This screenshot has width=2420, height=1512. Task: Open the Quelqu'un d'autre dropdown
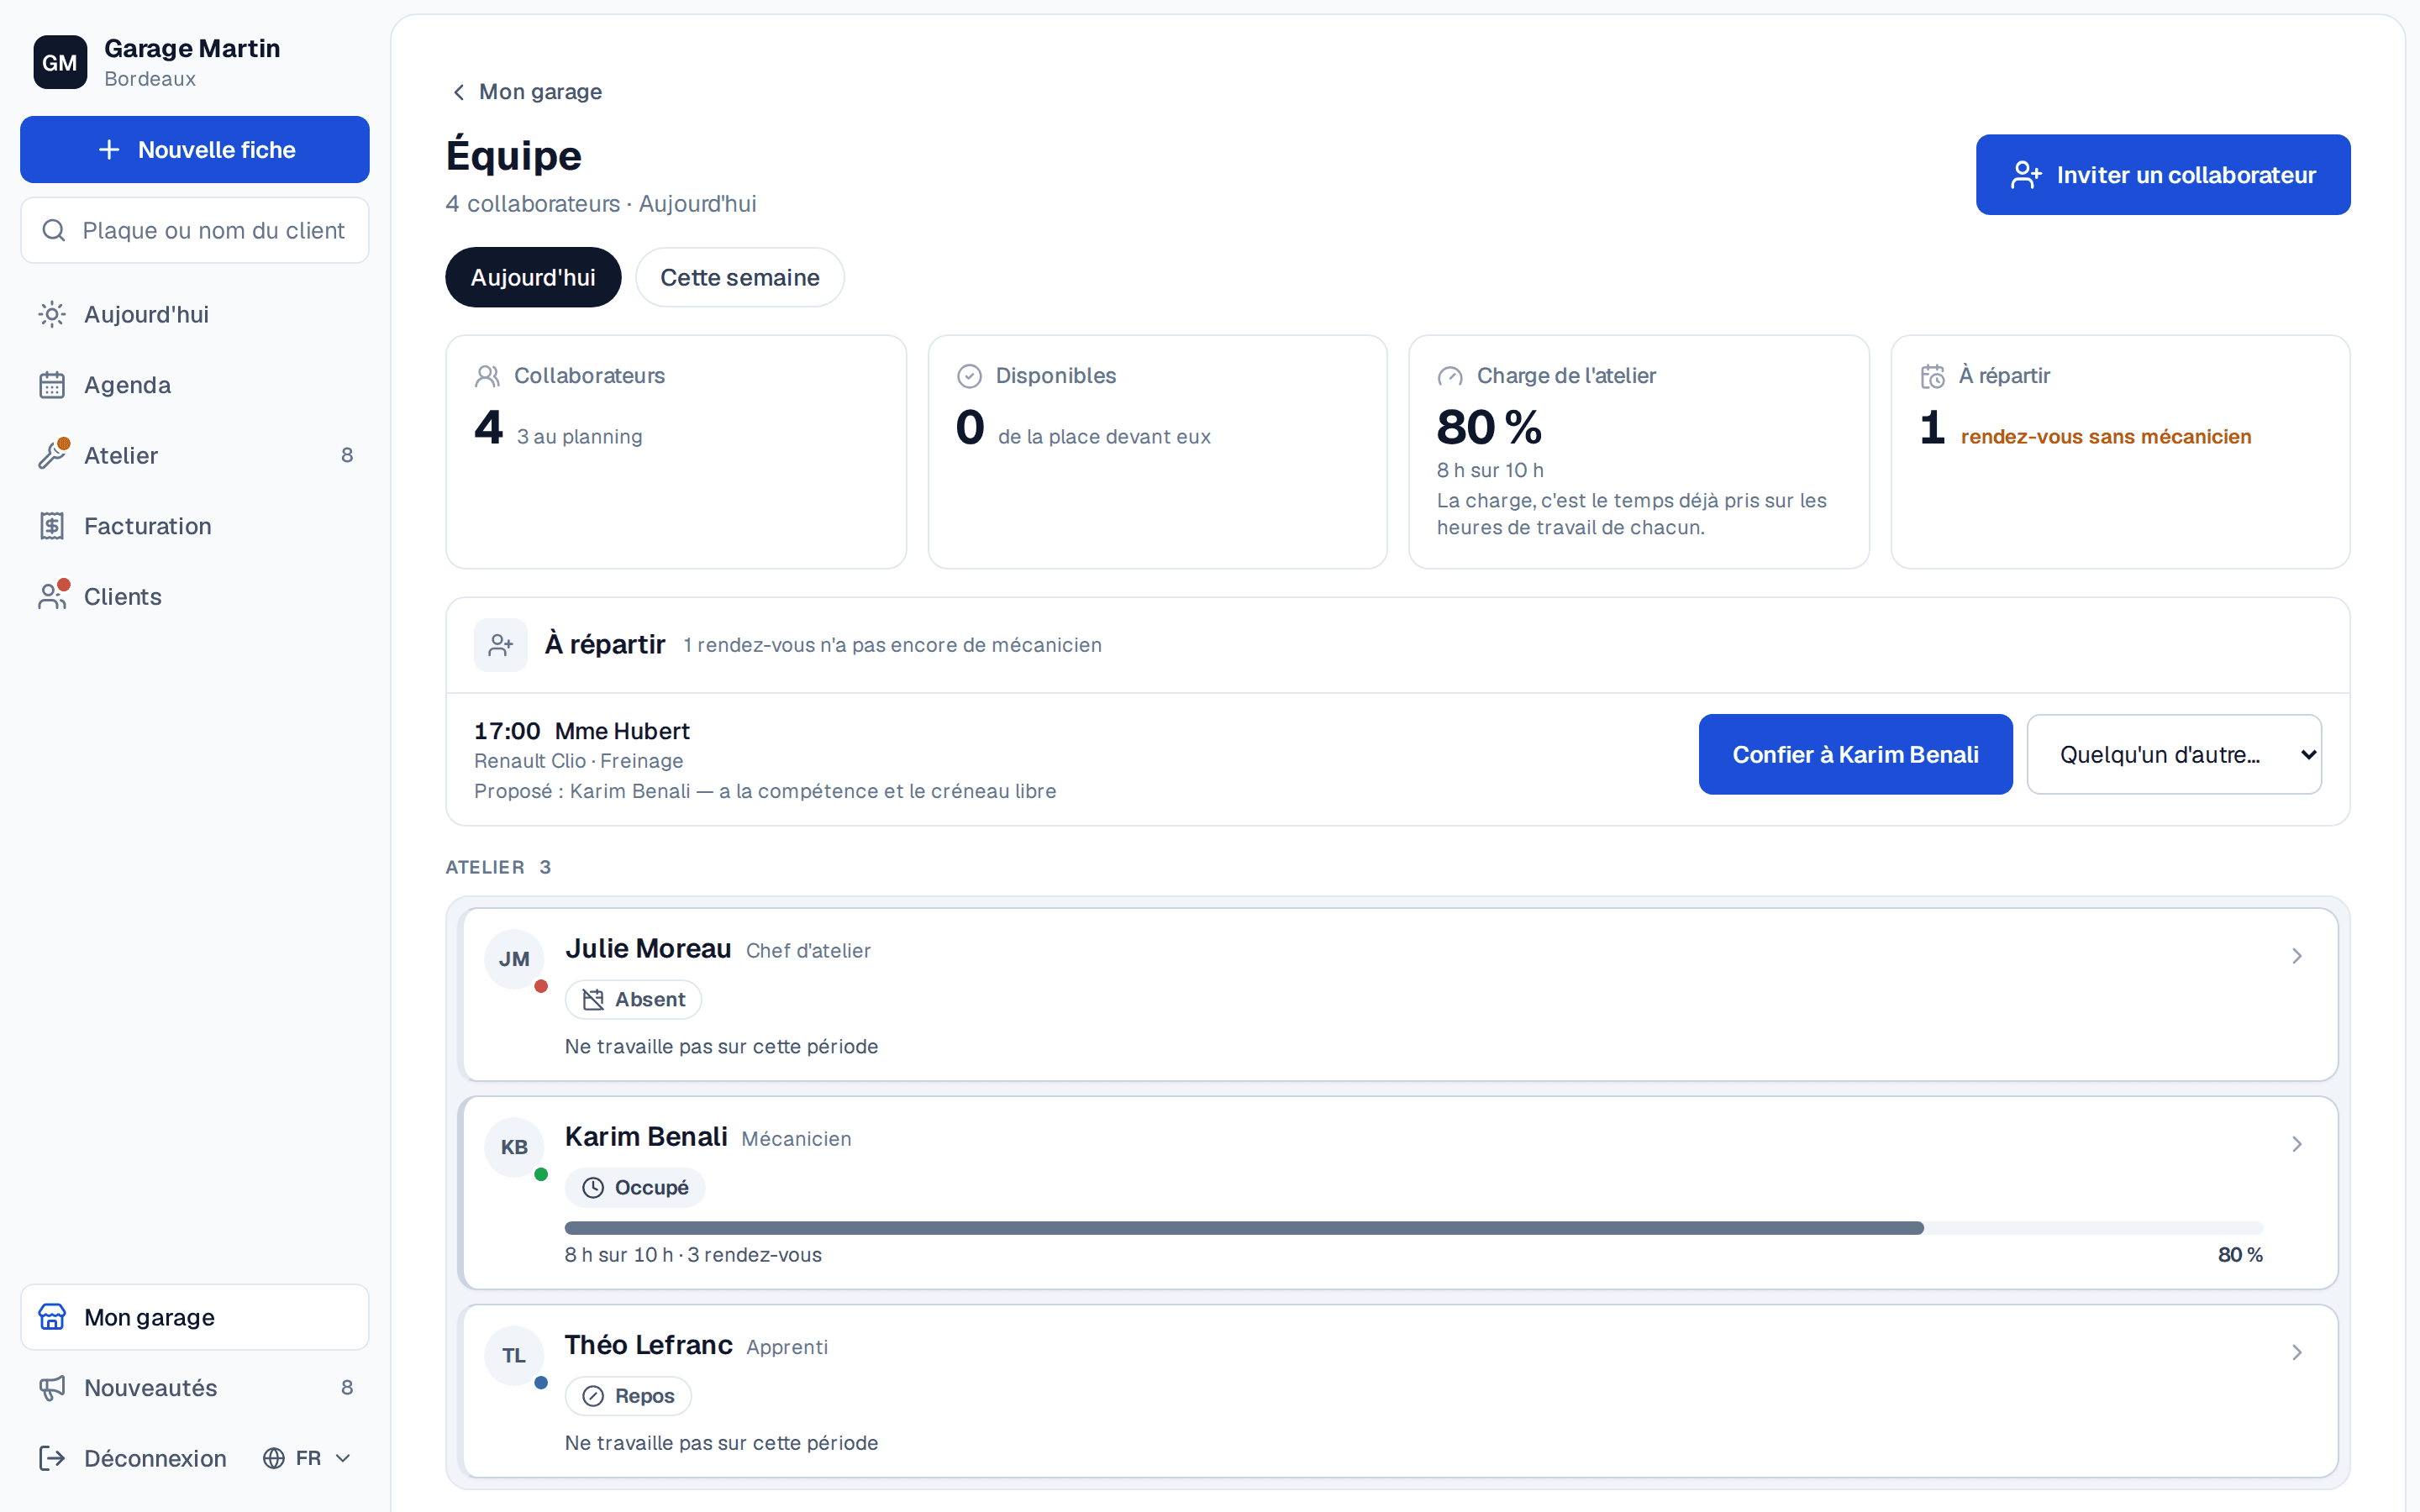click(x=2174, y=754)
